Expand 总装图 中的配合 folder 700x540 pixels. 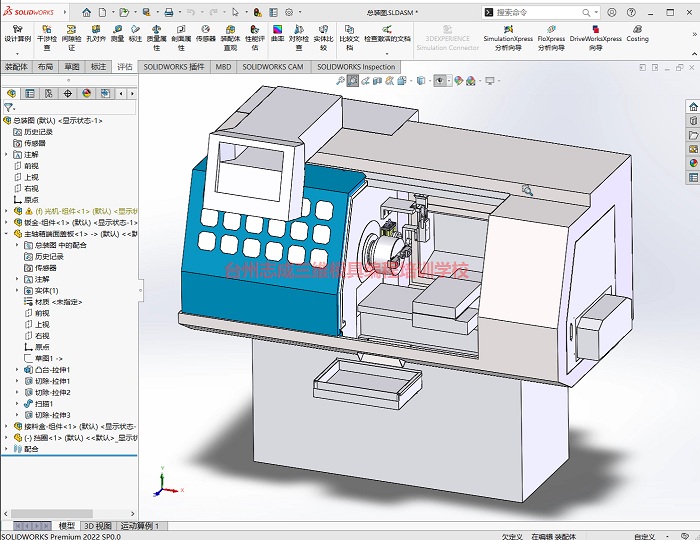pos(17,245)
